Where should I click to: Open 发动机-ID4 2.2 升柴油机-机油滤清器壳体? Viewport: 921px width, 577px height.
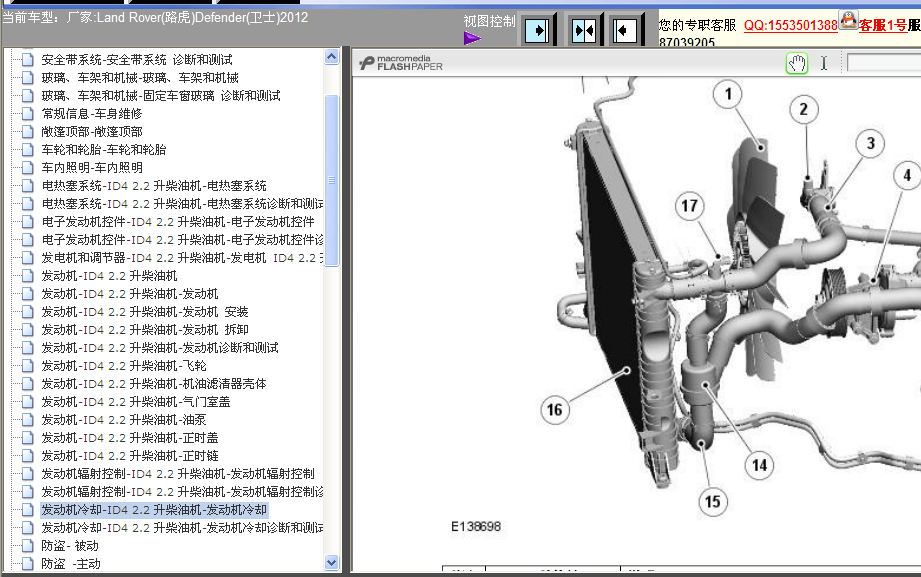(154, 384)
